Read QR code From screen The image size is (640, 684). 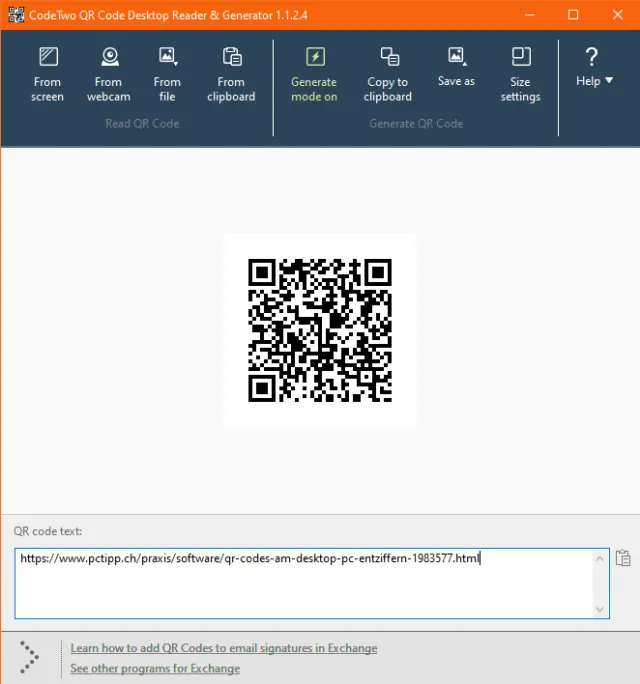[x=48, y=74]
